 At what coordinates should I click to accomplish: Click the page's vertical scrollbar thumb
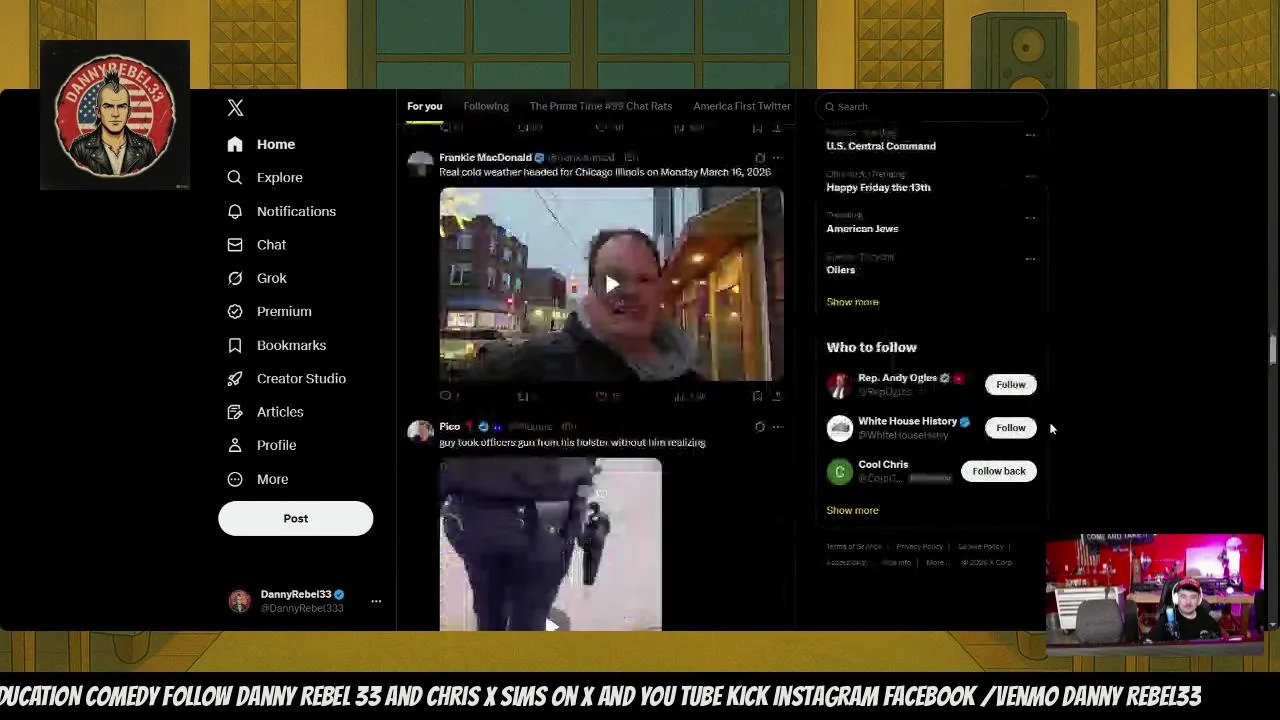[x=1273, y=351]
